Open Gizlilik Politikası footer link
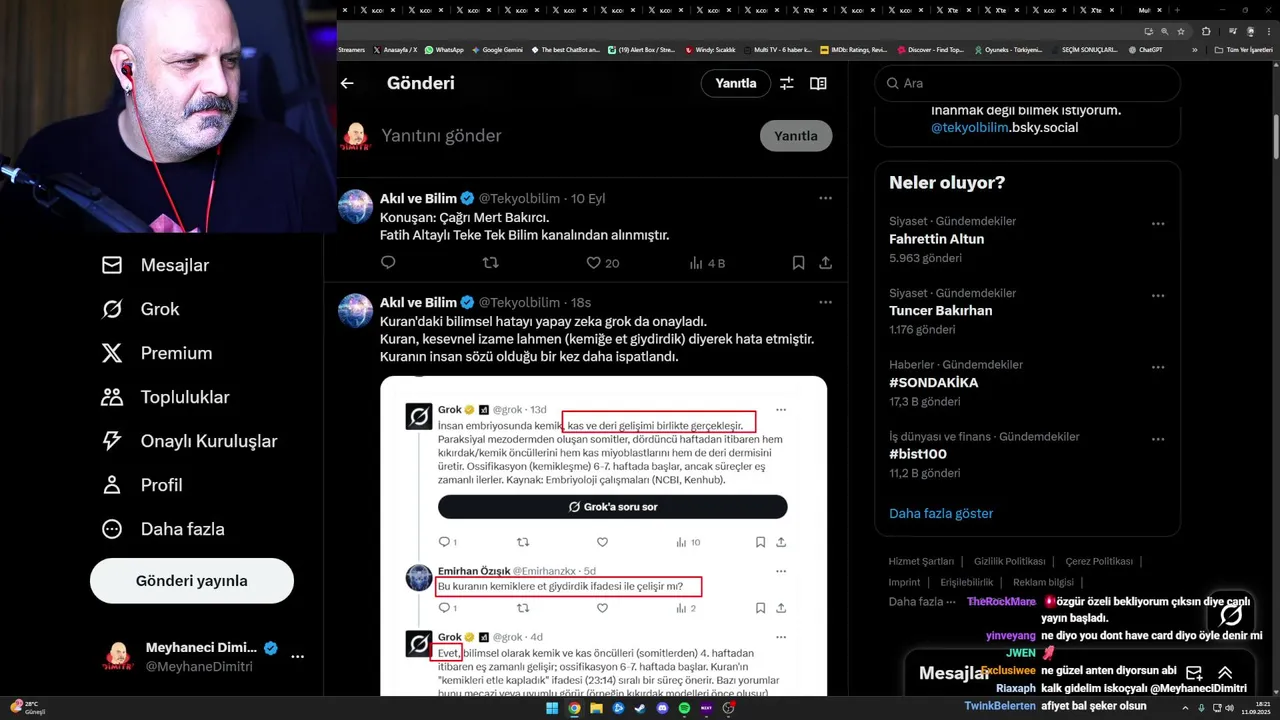Image resolution: width=1280 pixels, height=720 pixels. 1010,561
